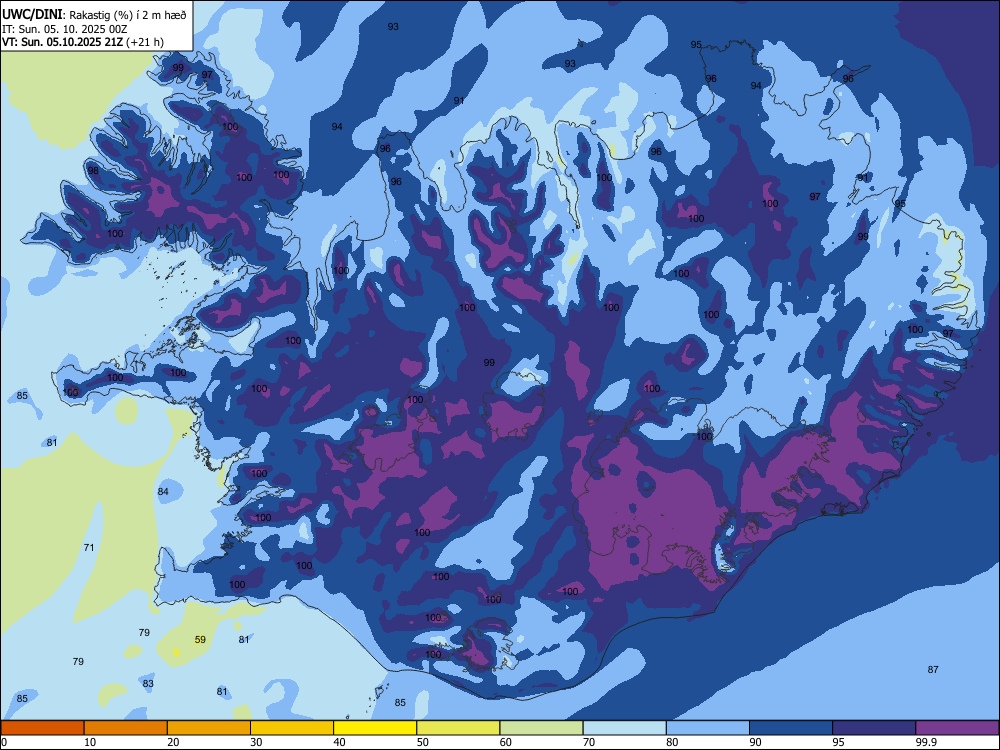The height and width of the screenshot is (750, 1000).
Task: Click the dark blue 90–95 legend swatch
Action: pos(791,728)
